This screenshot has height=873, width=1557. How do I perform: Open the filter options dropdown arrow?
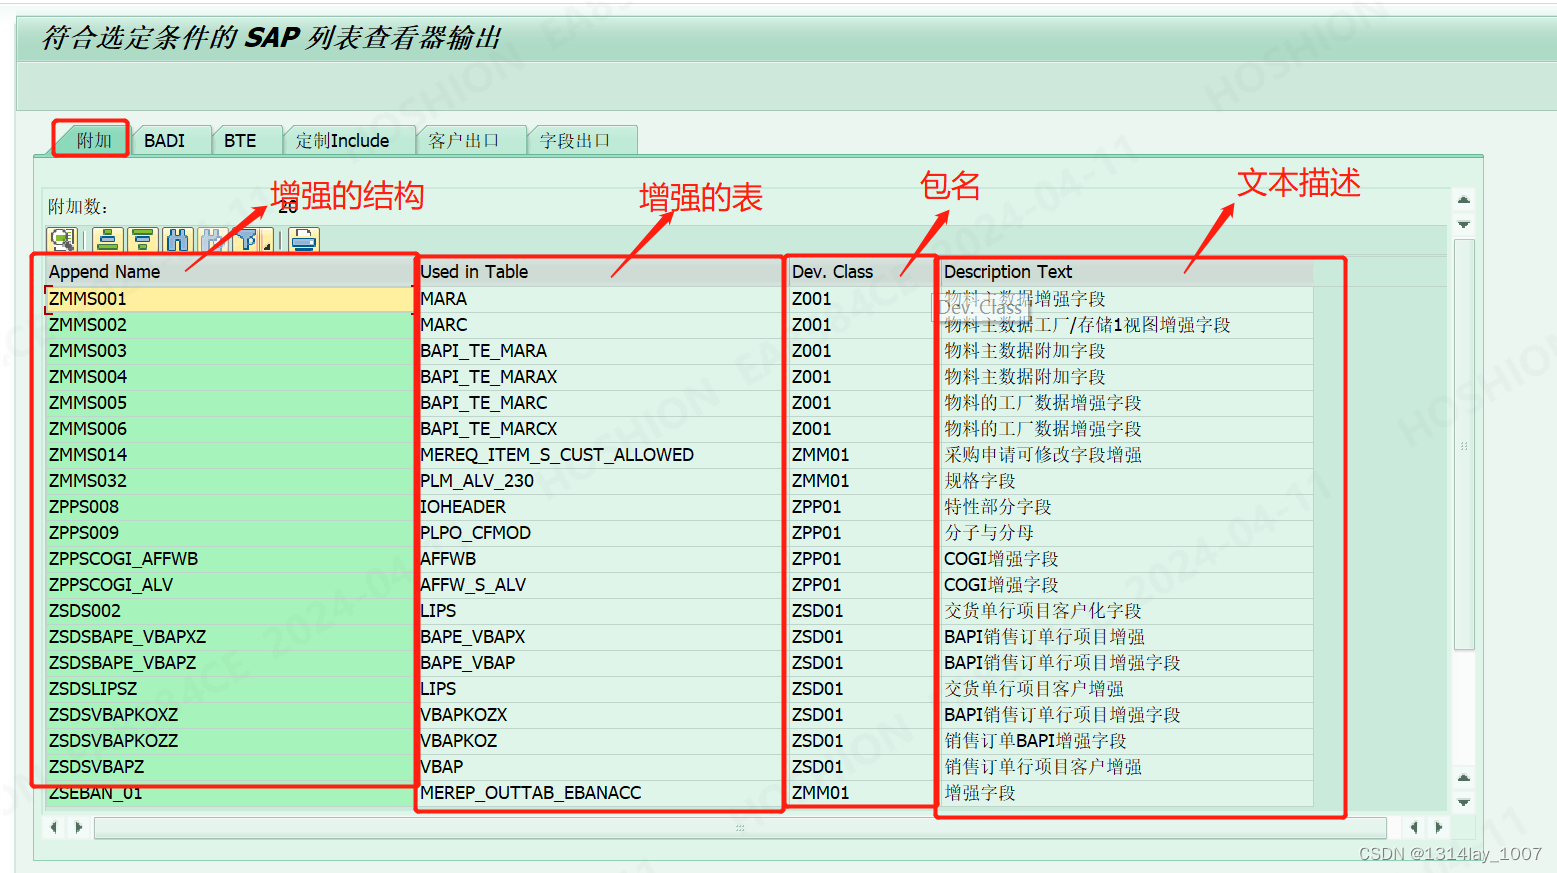[x=268, y=241]
